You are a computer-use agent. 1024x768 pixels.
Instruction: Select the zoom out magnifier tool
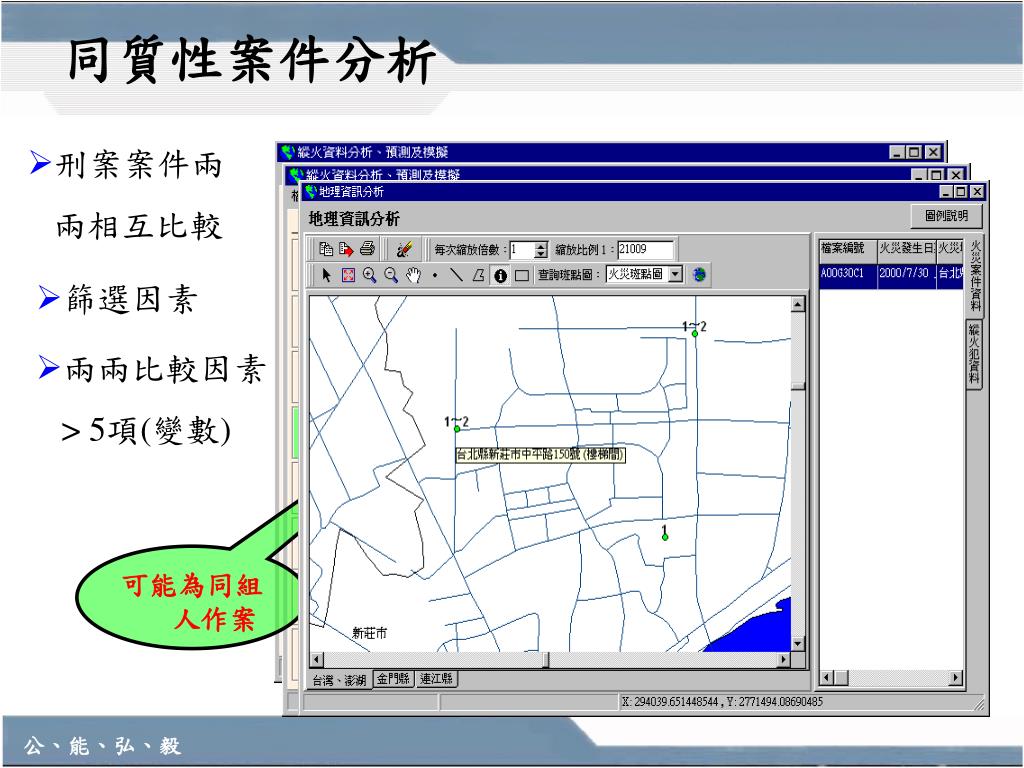pos(391,275)
